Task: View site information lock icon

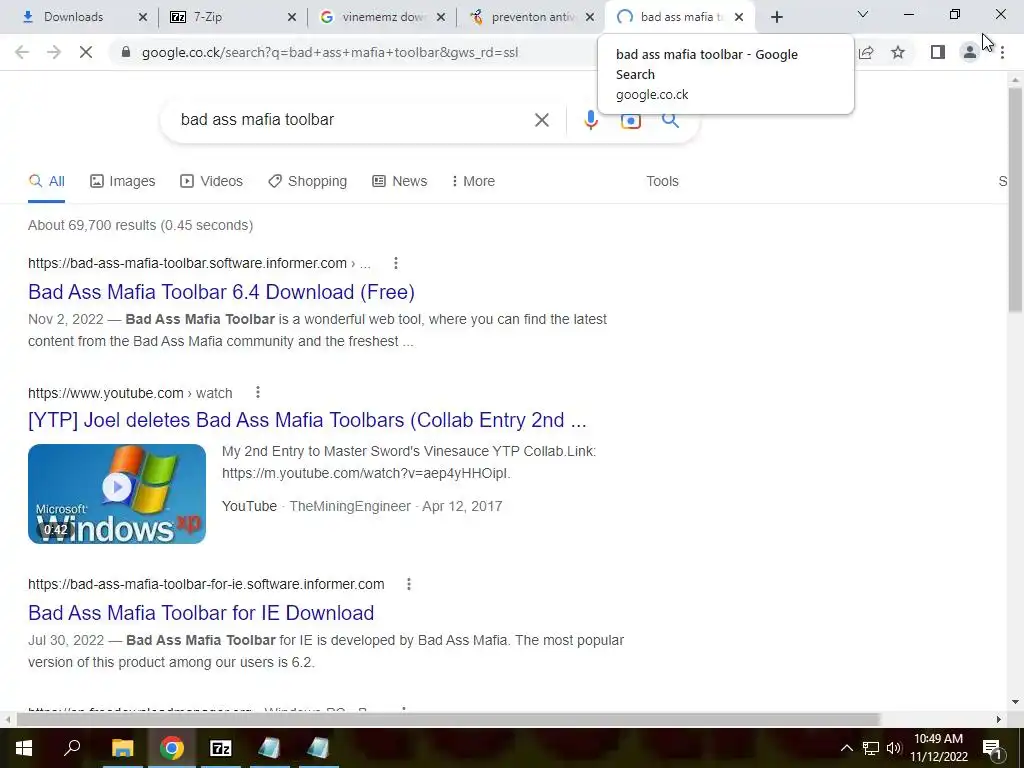Action: click(x=126, y=52)
